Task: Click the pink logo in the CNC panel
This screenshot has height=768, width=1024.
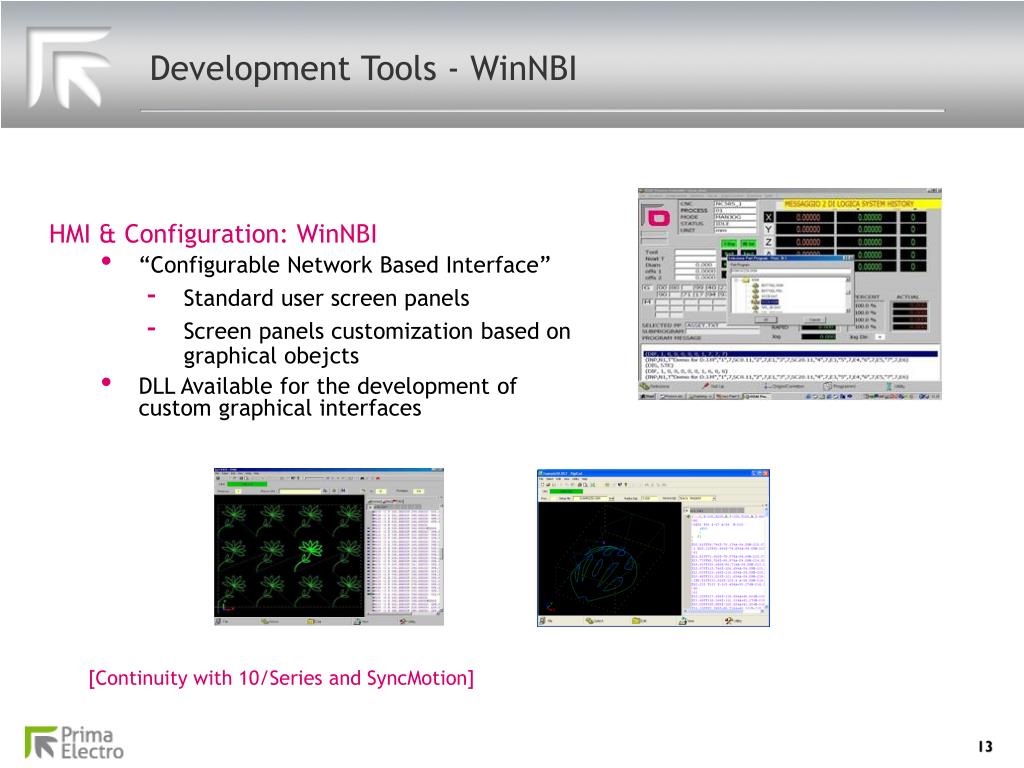Action: tap(659, 218)
